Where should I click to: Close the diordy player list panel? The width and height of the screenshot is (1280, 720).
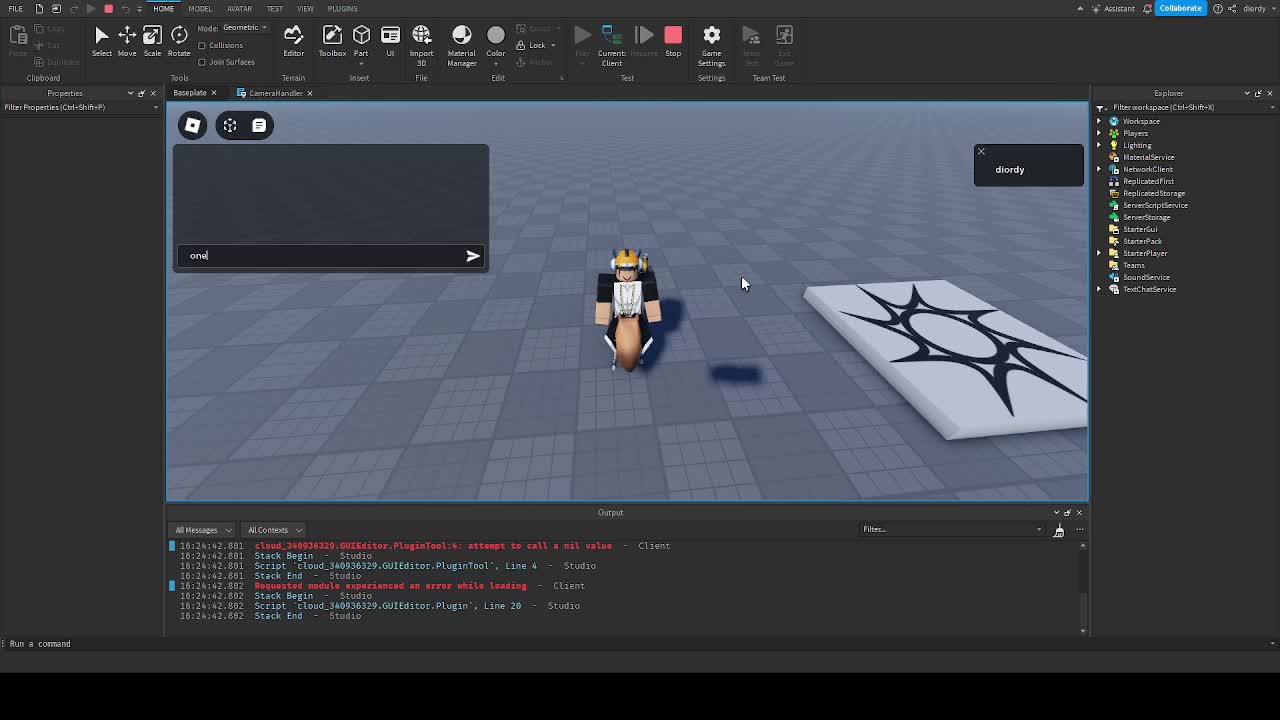click(x=981, y=152)
